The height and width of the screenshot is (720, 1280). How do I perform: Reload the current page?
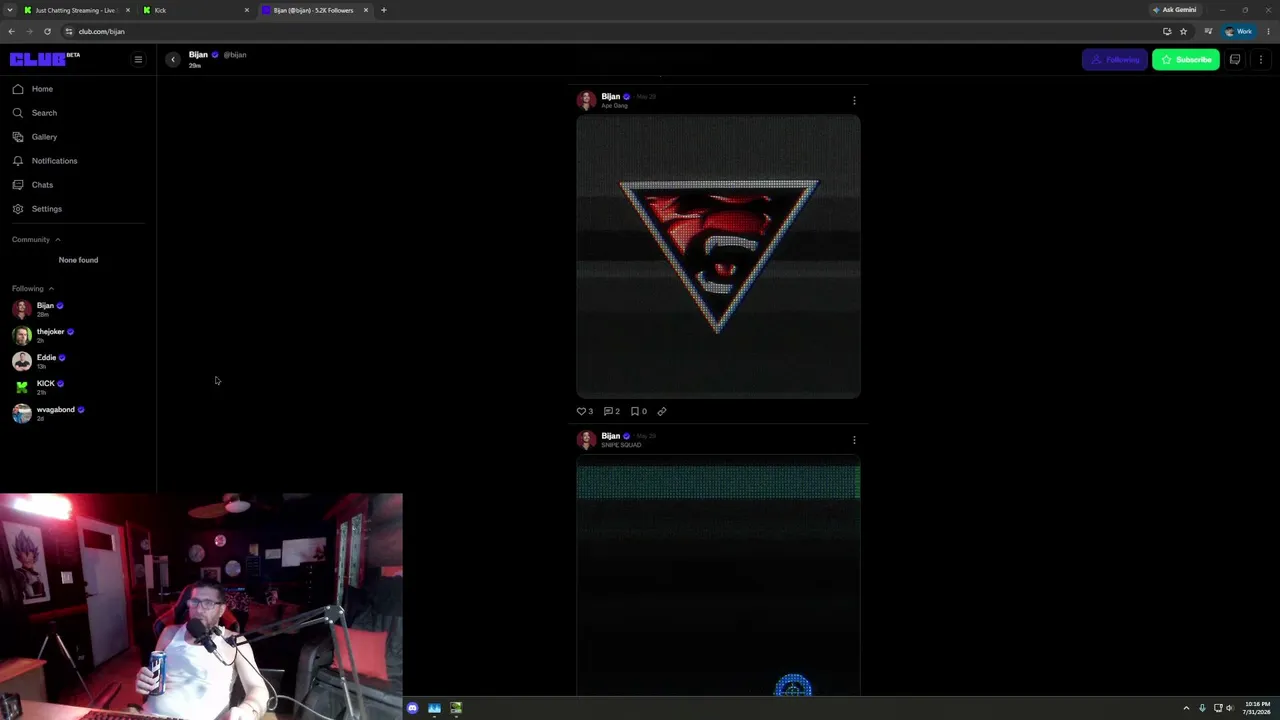(47, 31)
